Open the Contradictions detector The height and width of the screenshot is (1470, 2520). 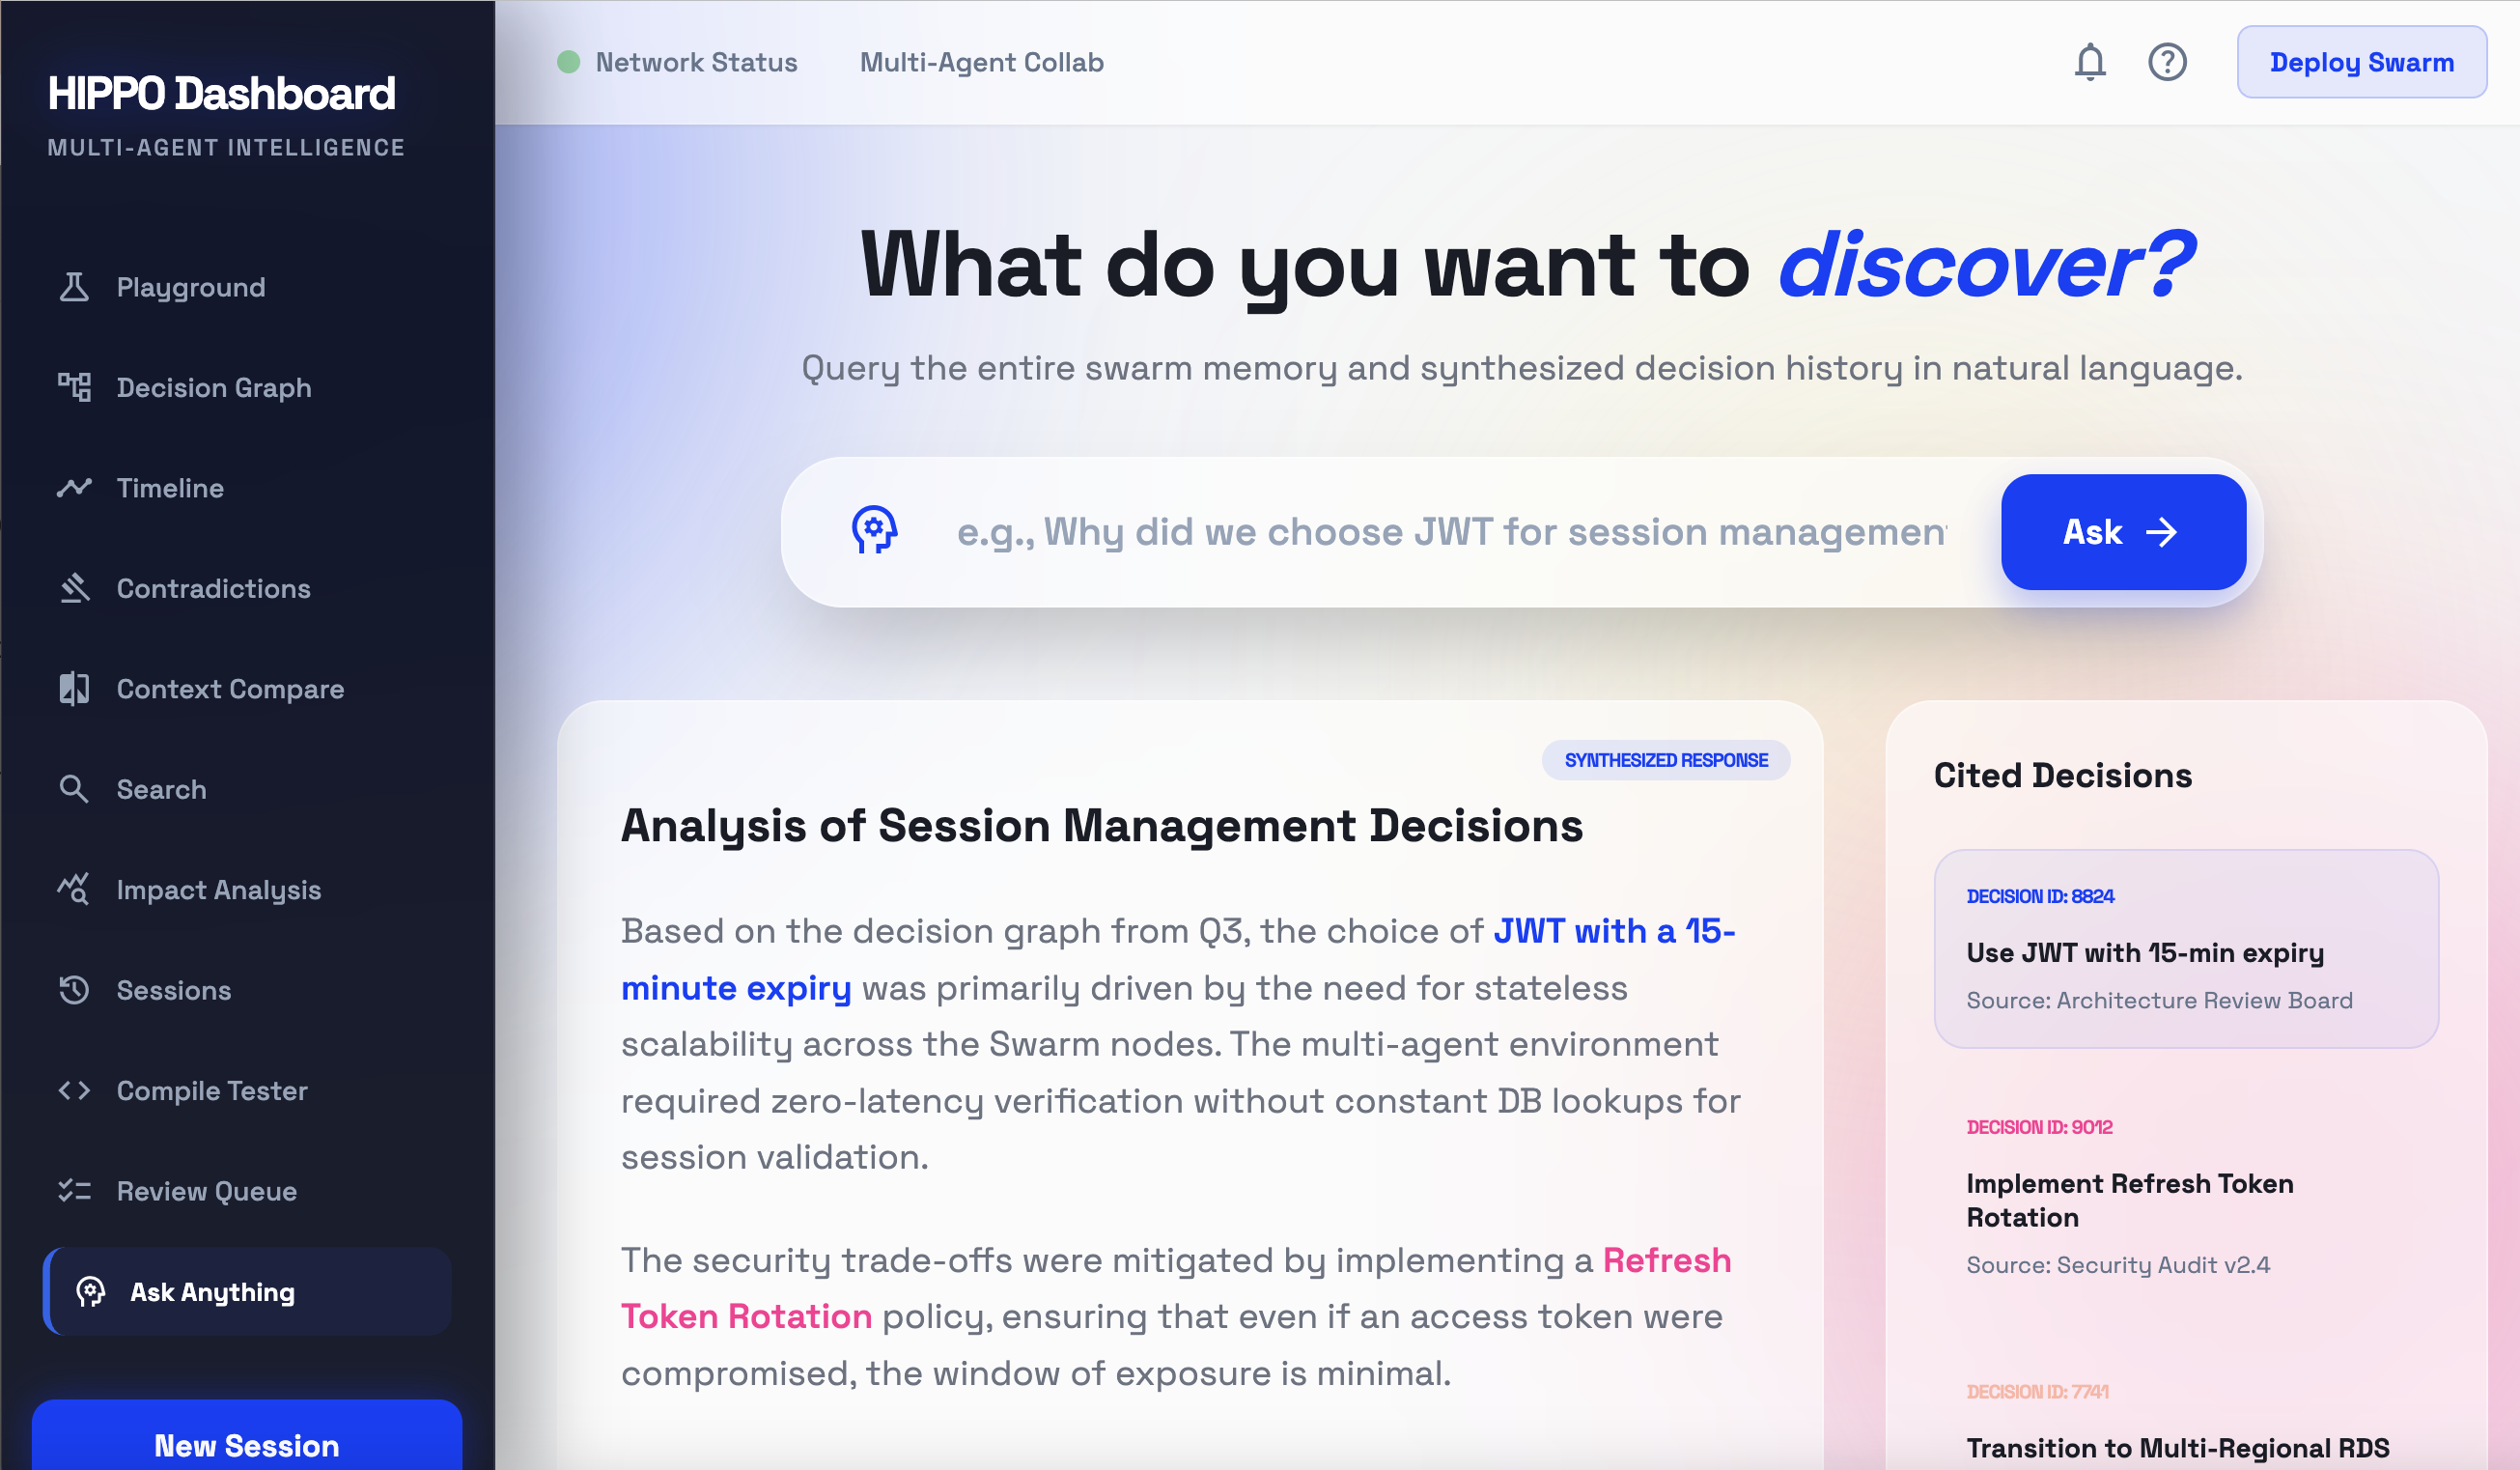[213, 589]
